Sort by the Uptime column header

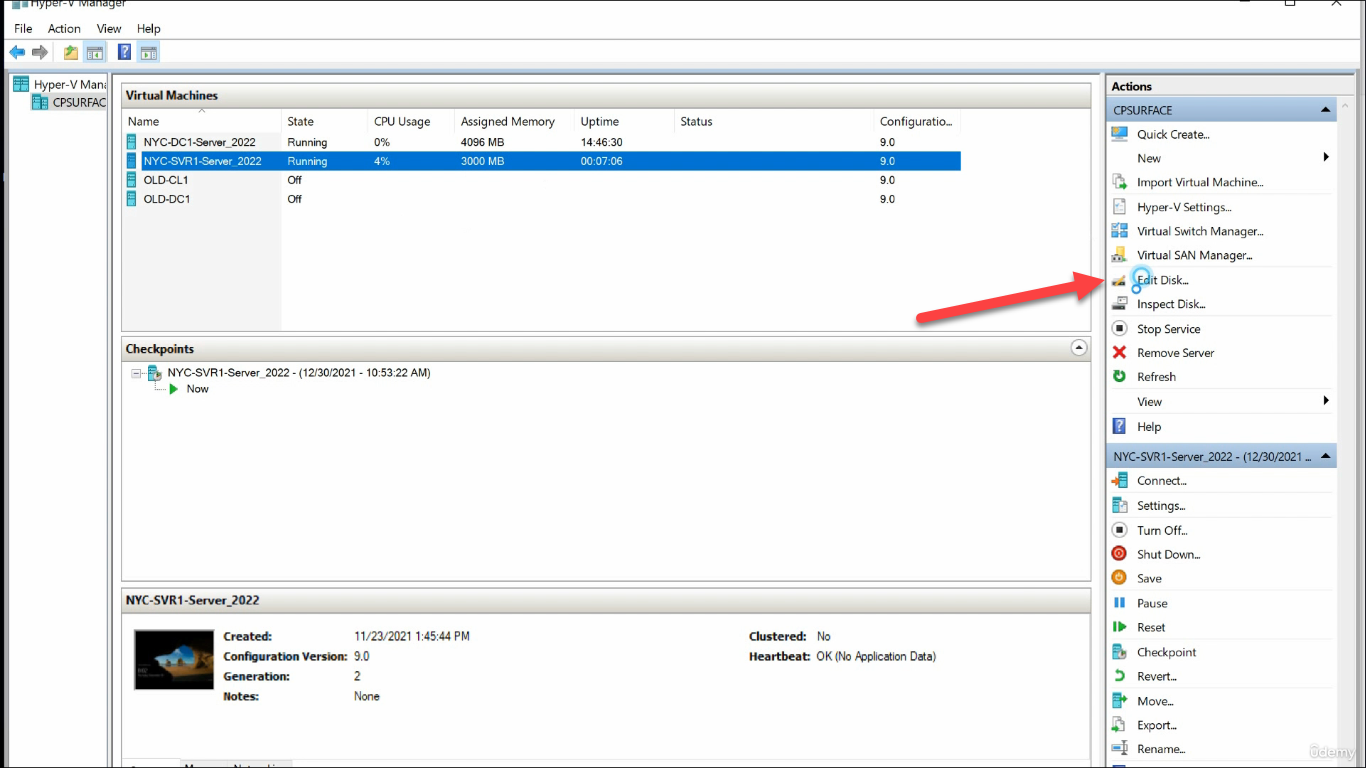625,121
